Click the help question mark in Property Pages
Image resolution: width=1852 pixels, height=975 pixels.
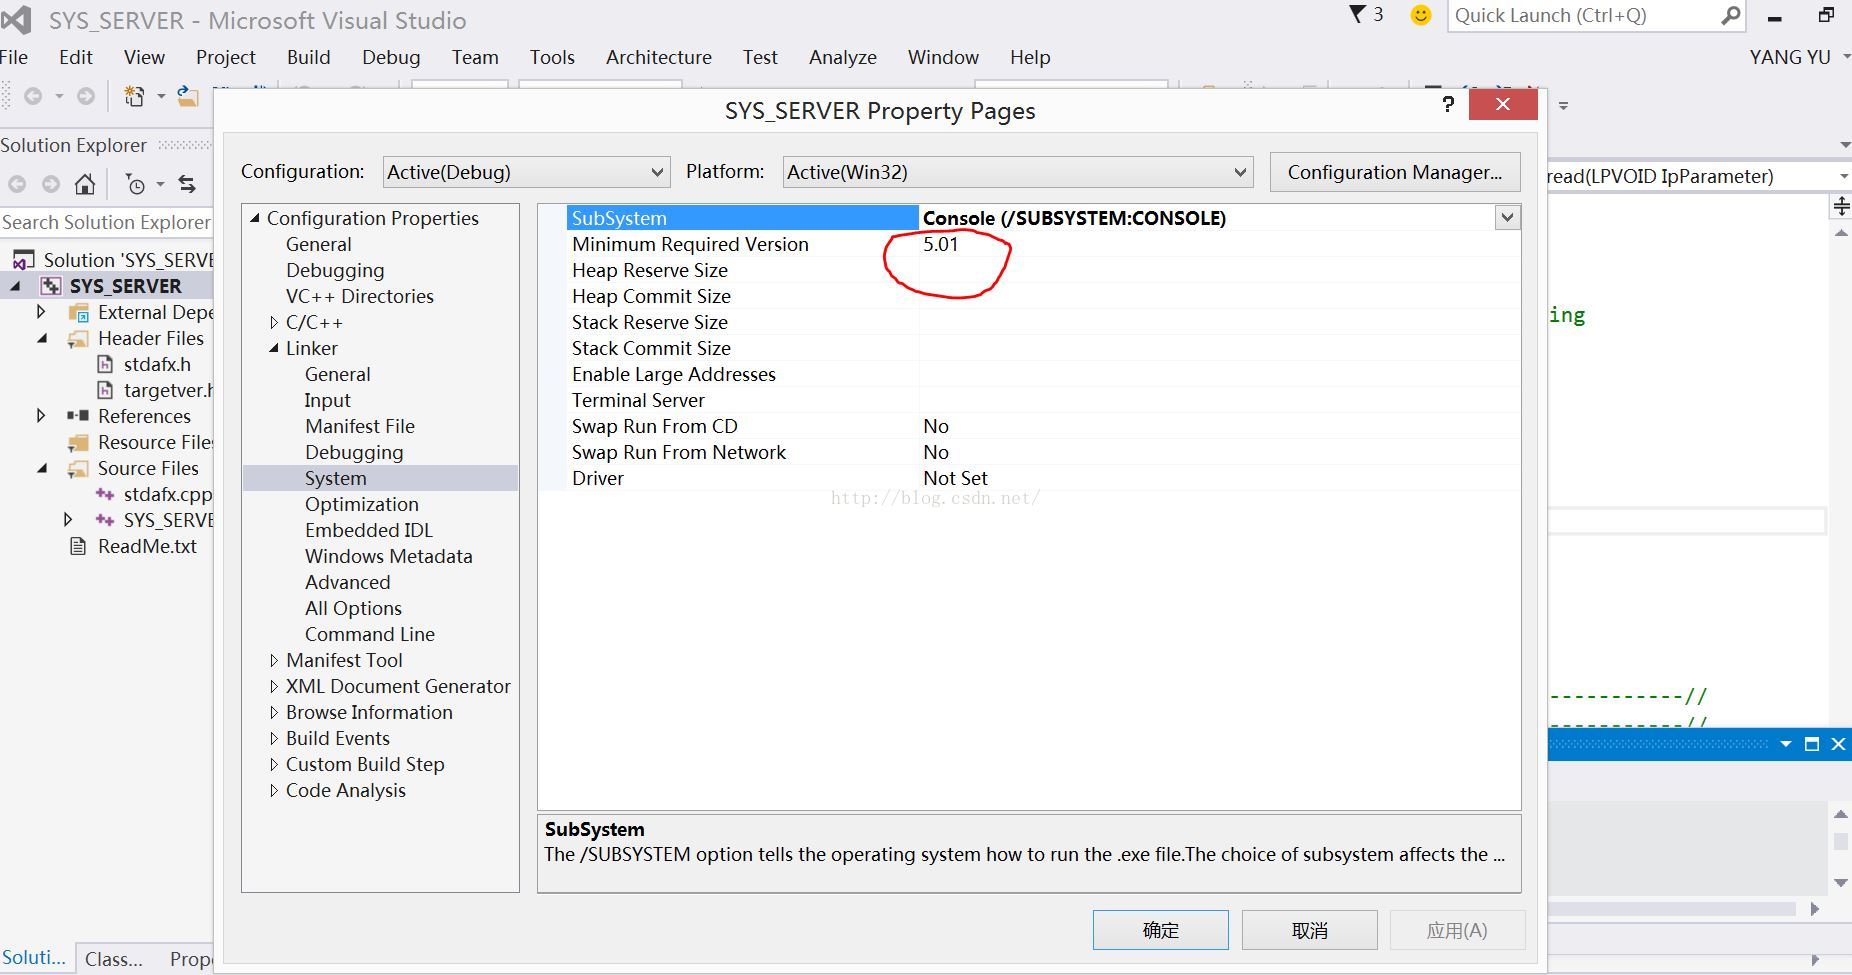click(1448, 104)
